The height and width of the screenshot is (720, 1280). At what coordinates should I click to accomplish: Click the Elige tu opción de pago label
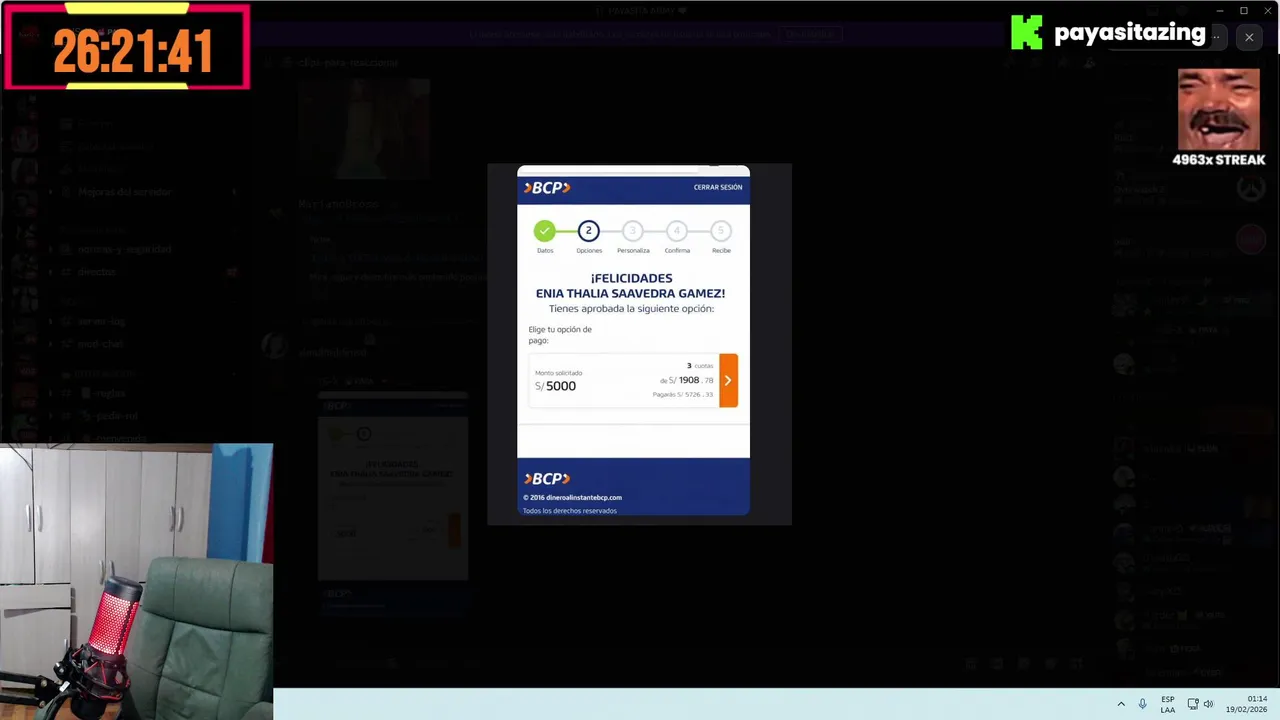click(560, 335)
